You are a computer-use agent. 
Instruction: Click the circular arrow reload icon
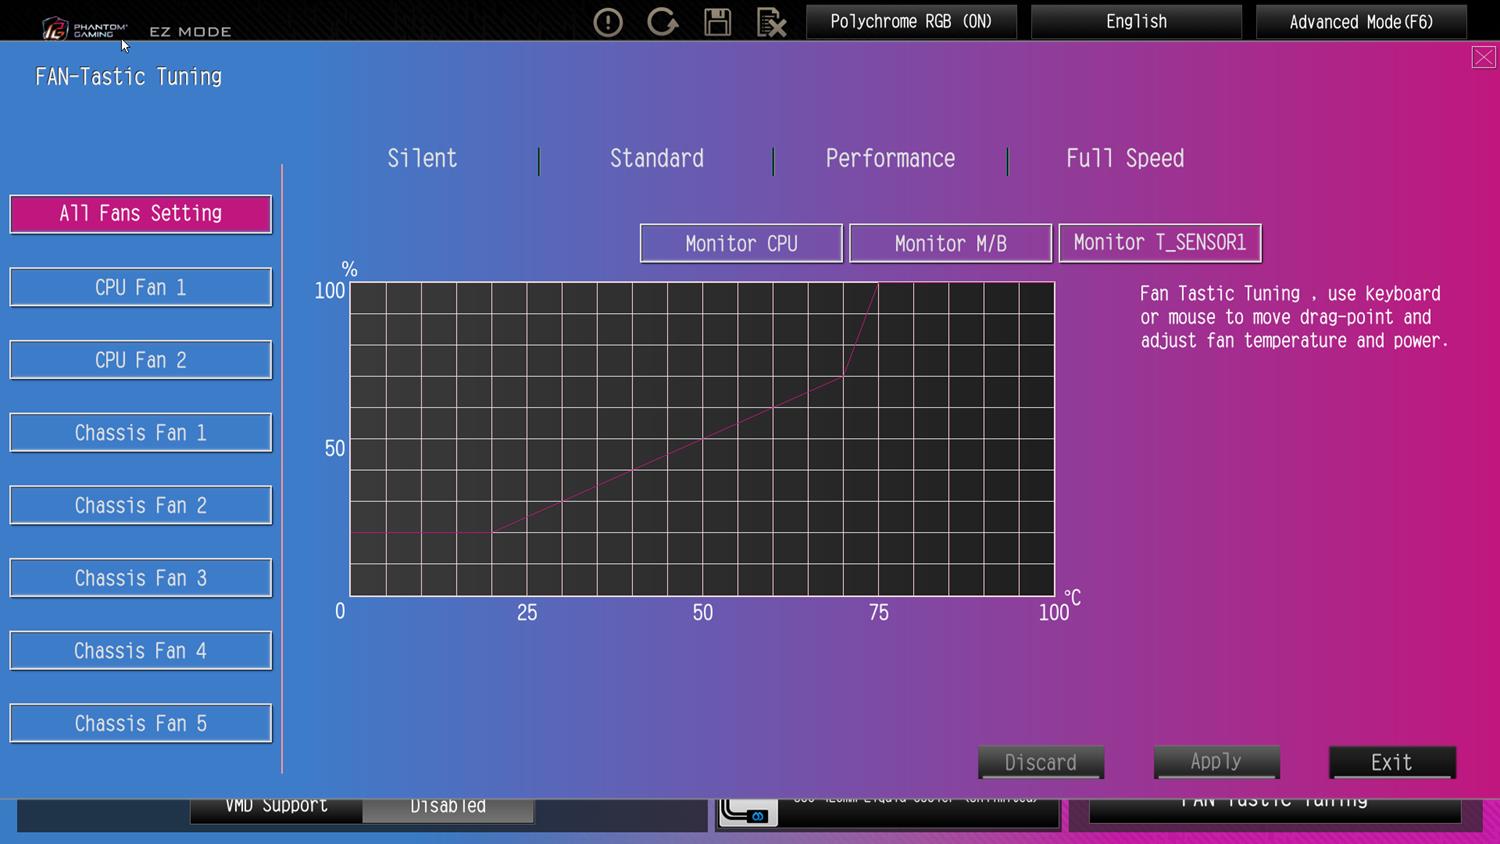tap(662, 22)
